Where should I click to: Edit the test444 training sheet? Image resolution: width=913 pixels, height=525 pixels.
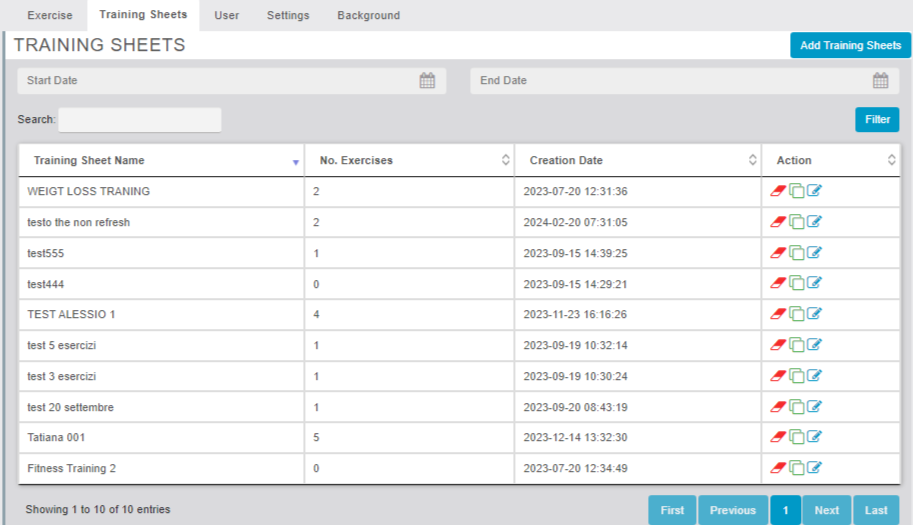pyautogui.click(x=814, y=284)
